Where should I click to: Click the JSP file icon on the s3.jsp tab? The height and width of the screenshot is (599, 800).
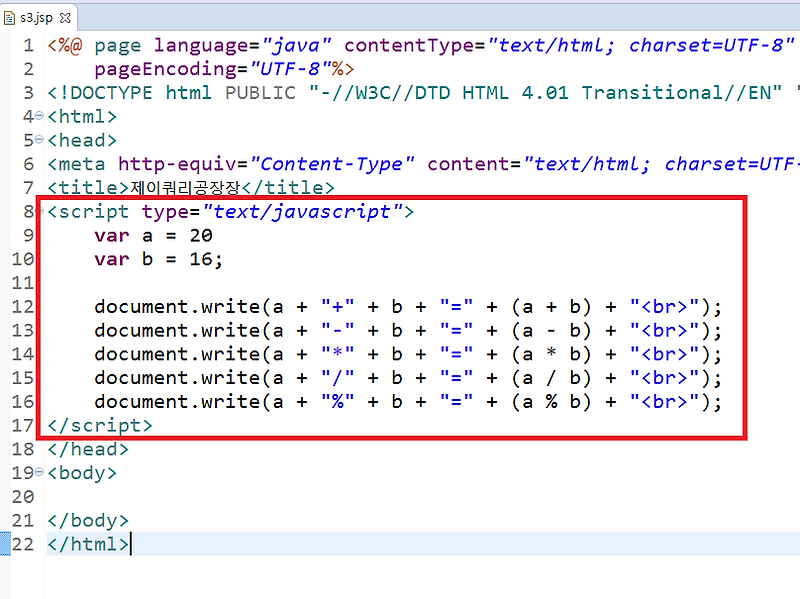click(x=9, y=18)
